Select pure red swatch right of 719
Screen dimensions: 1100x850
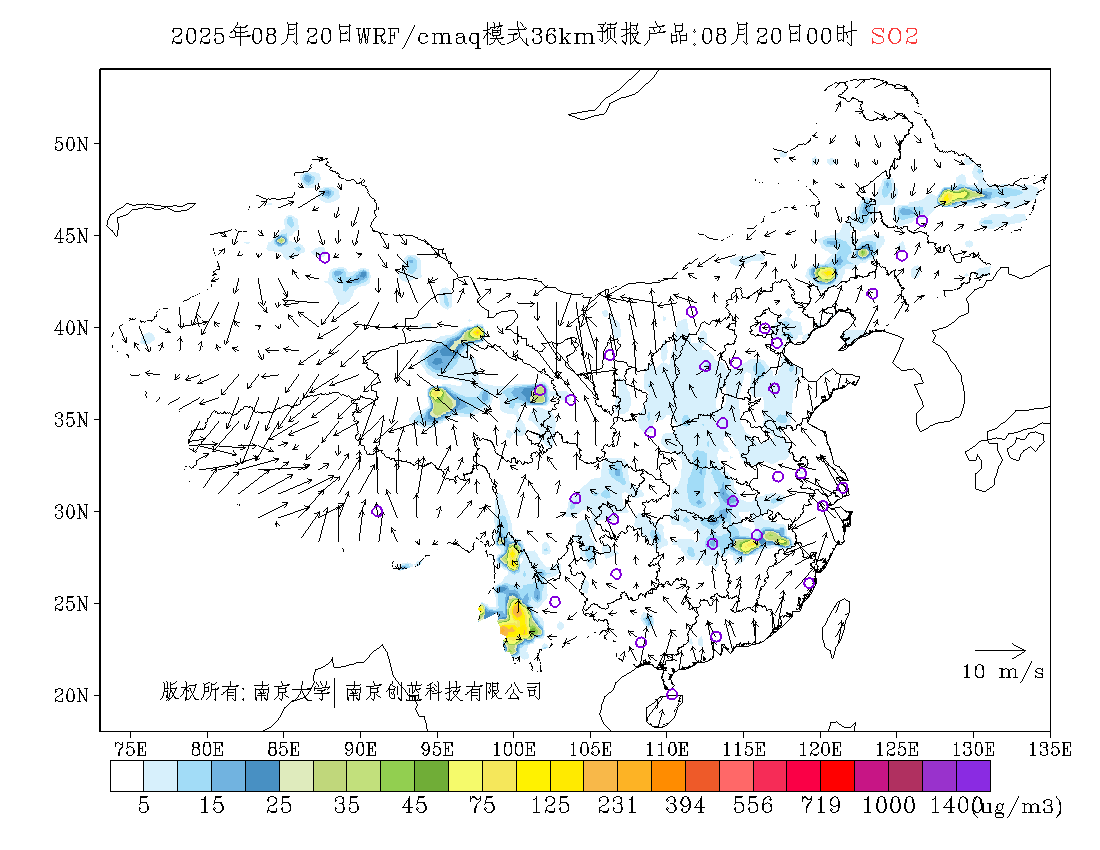(x=838, y=776)
